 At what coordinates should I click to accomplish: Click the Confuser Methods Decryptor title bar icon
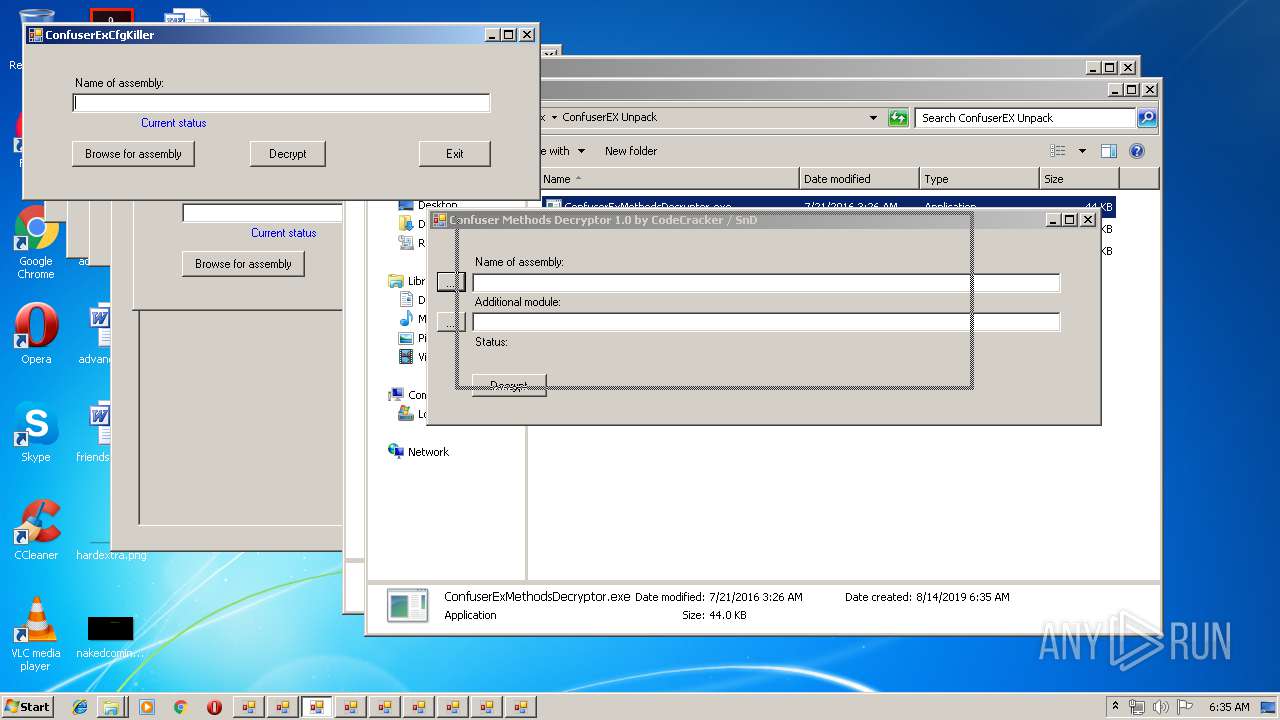coord(439,220)
